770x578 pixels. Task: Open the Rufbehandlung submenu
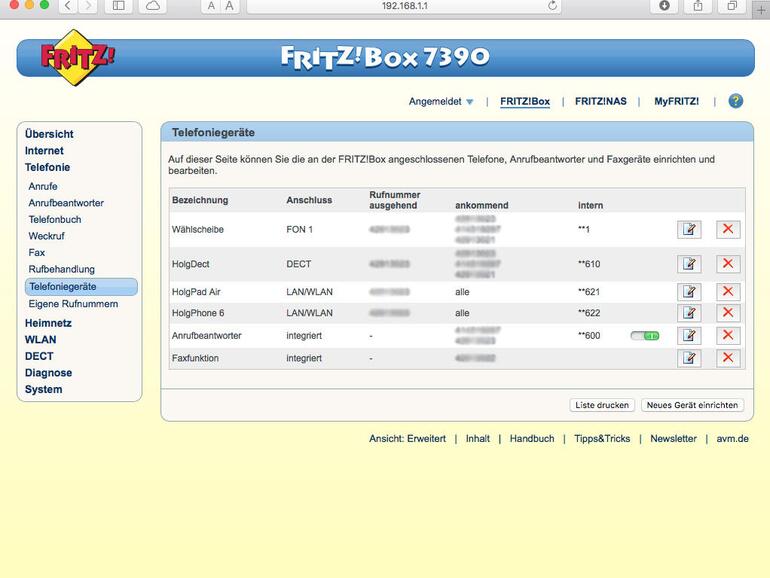[x=61, y=269]
